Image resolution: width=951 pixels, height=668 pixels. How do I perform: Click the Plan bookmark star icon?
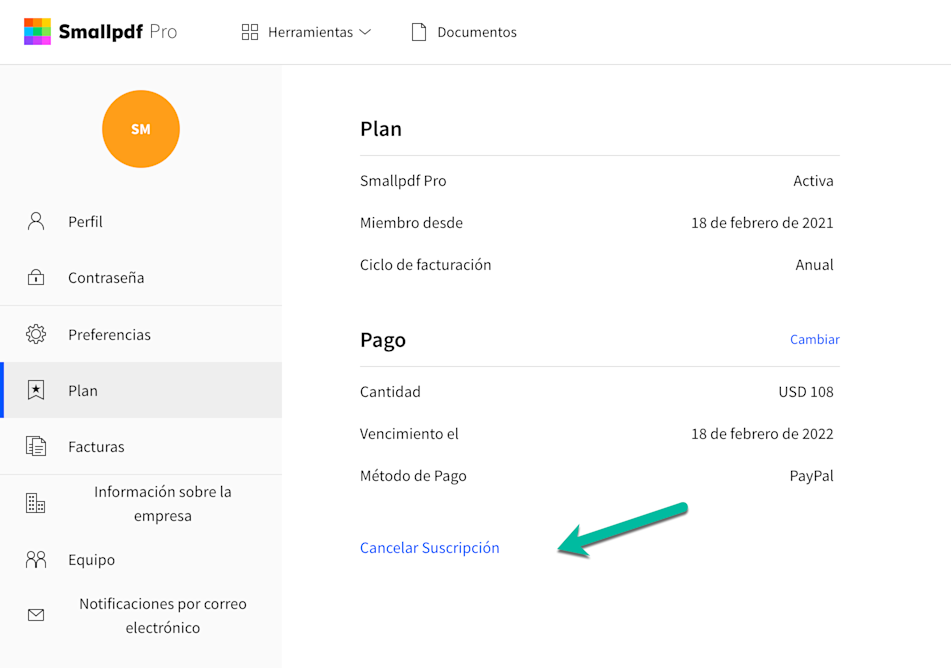[36, 390]
